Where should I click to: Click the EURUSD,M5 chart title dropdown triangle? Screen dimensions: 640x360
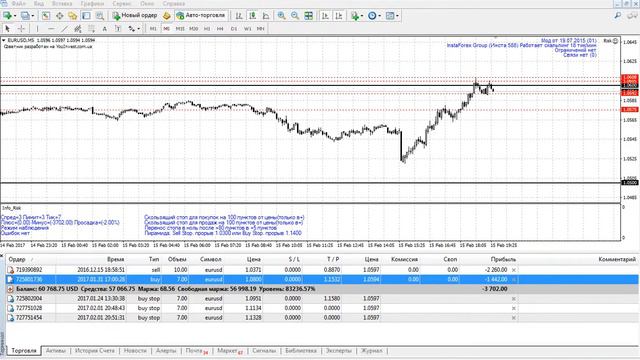coord(3,40)
